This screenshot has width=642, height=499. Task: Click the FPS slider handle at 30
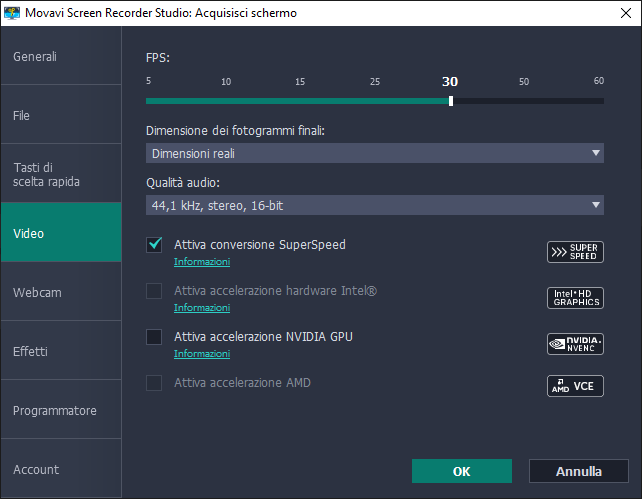click(451, 100)
